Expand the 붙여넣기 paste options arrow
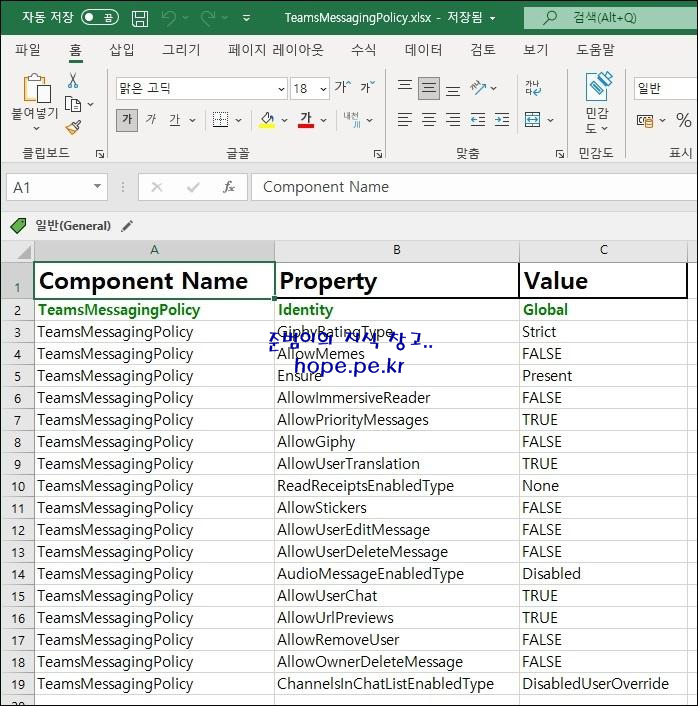 pos(36,128)
